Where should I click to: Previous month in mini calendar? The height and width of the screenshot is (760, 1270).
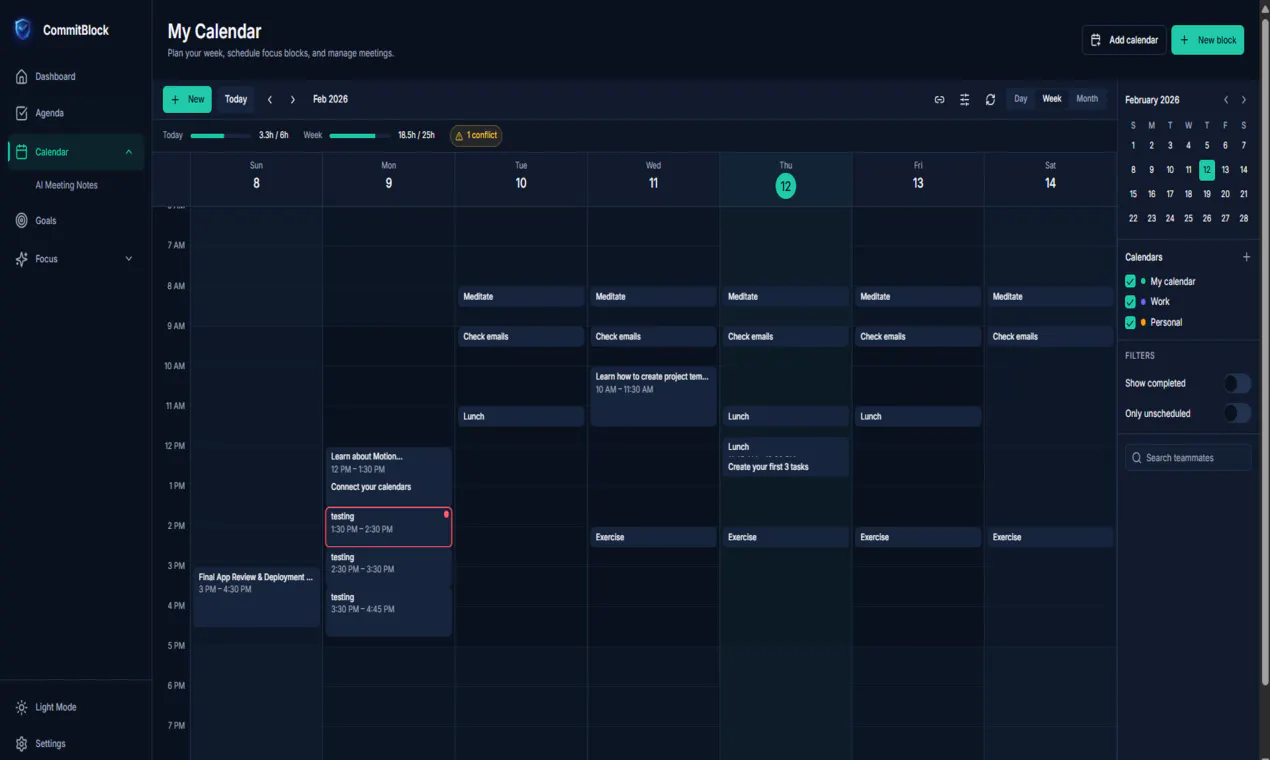pyautogui.click(x=1226, y=100)
